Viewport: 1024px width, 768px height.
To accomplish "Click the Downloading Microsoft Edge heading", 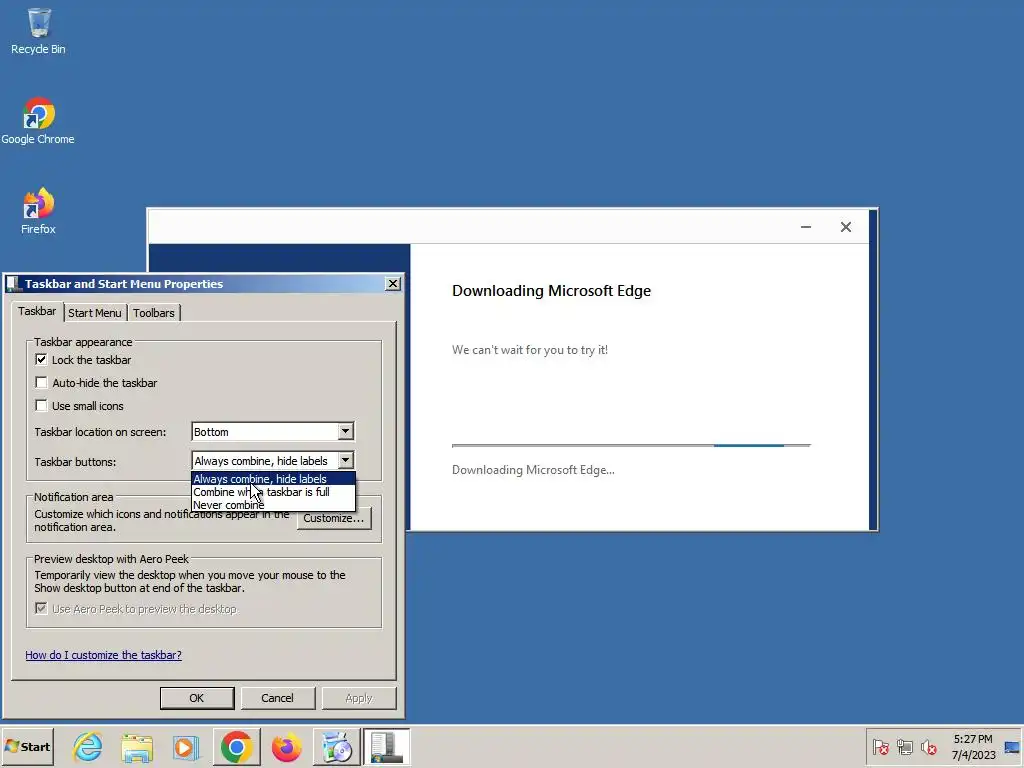I will tap(551, 291).
